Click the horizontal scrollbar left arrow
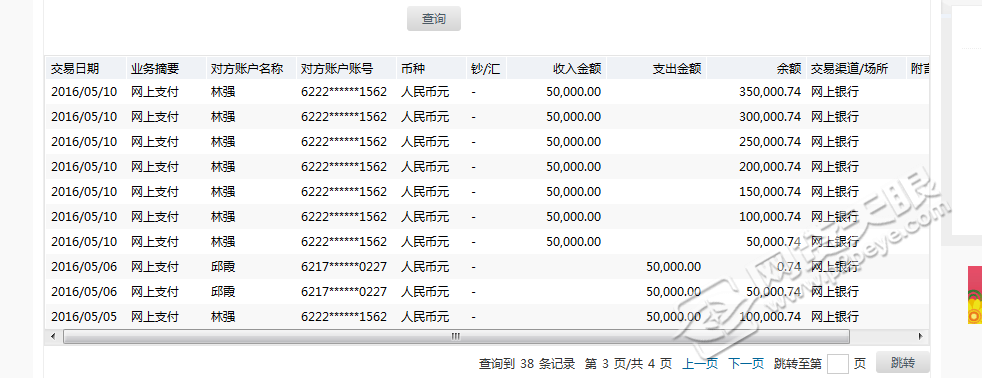Viewport: 982px width, 378px height. tap(53, 337)
